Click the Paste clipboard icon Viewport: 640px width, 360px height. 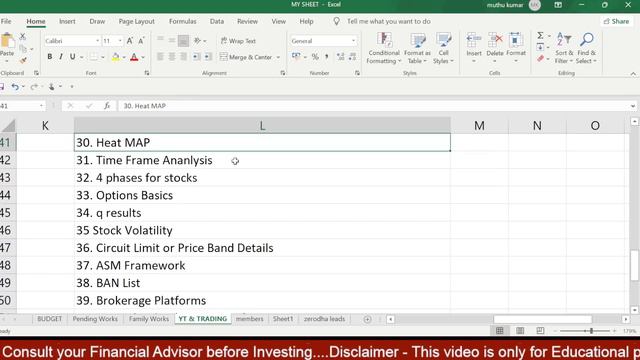[7, 41]
